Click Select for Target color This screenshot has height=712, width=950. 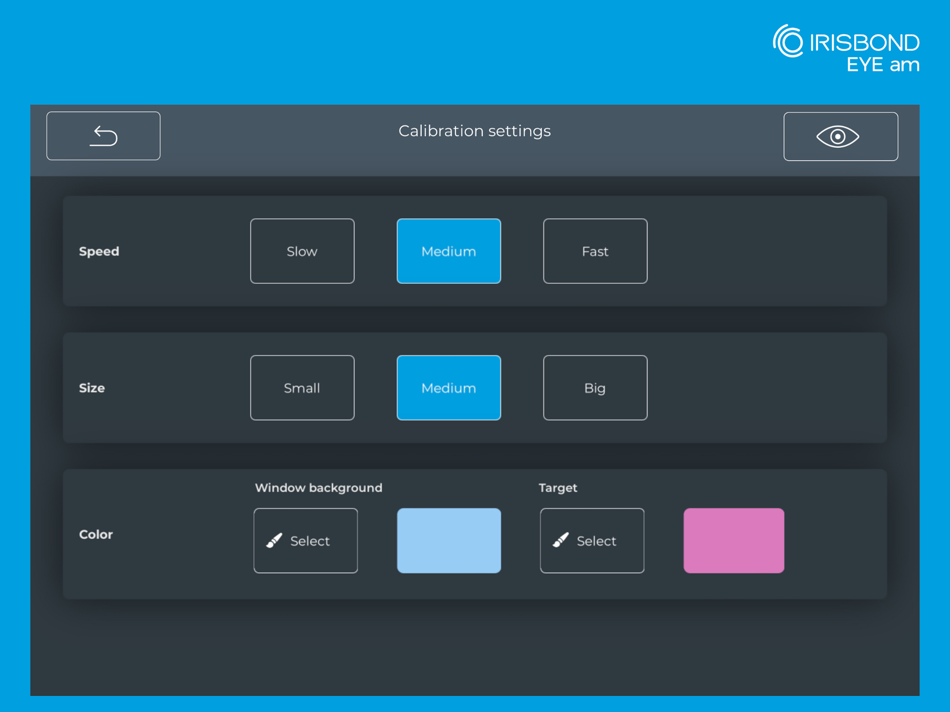592,541
